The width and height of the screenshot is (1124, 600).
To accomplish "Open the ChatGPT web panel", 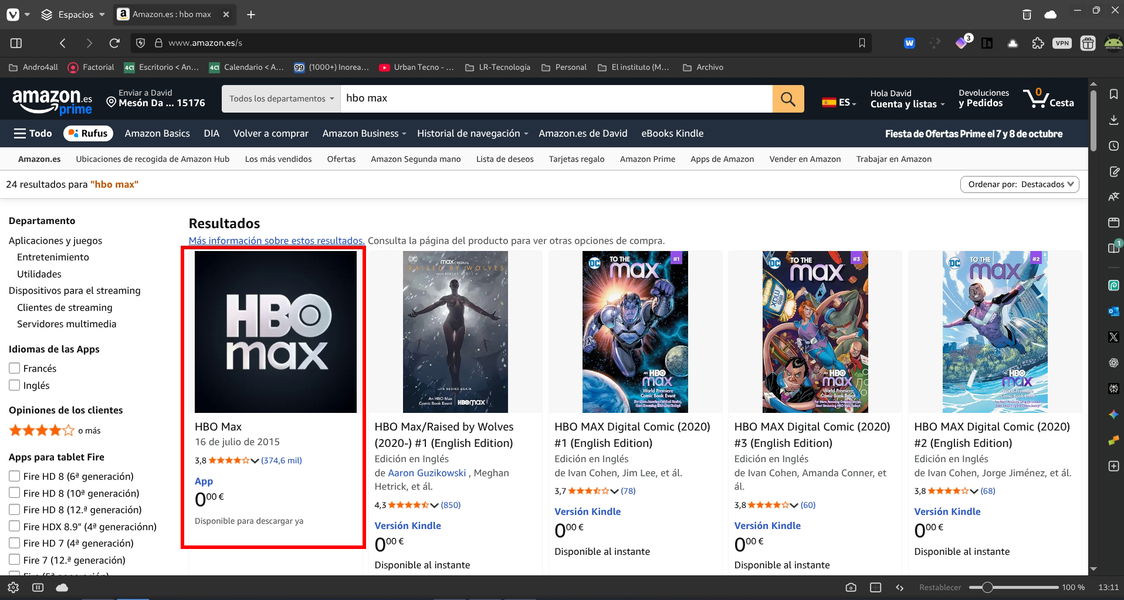I will tap(1113, 362).
